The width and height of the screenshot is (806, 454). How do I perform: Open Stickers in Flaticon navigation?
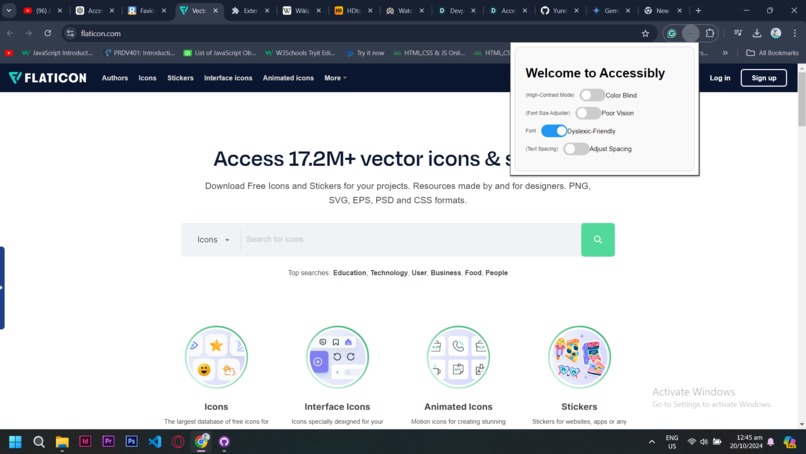tap(180, 78)
